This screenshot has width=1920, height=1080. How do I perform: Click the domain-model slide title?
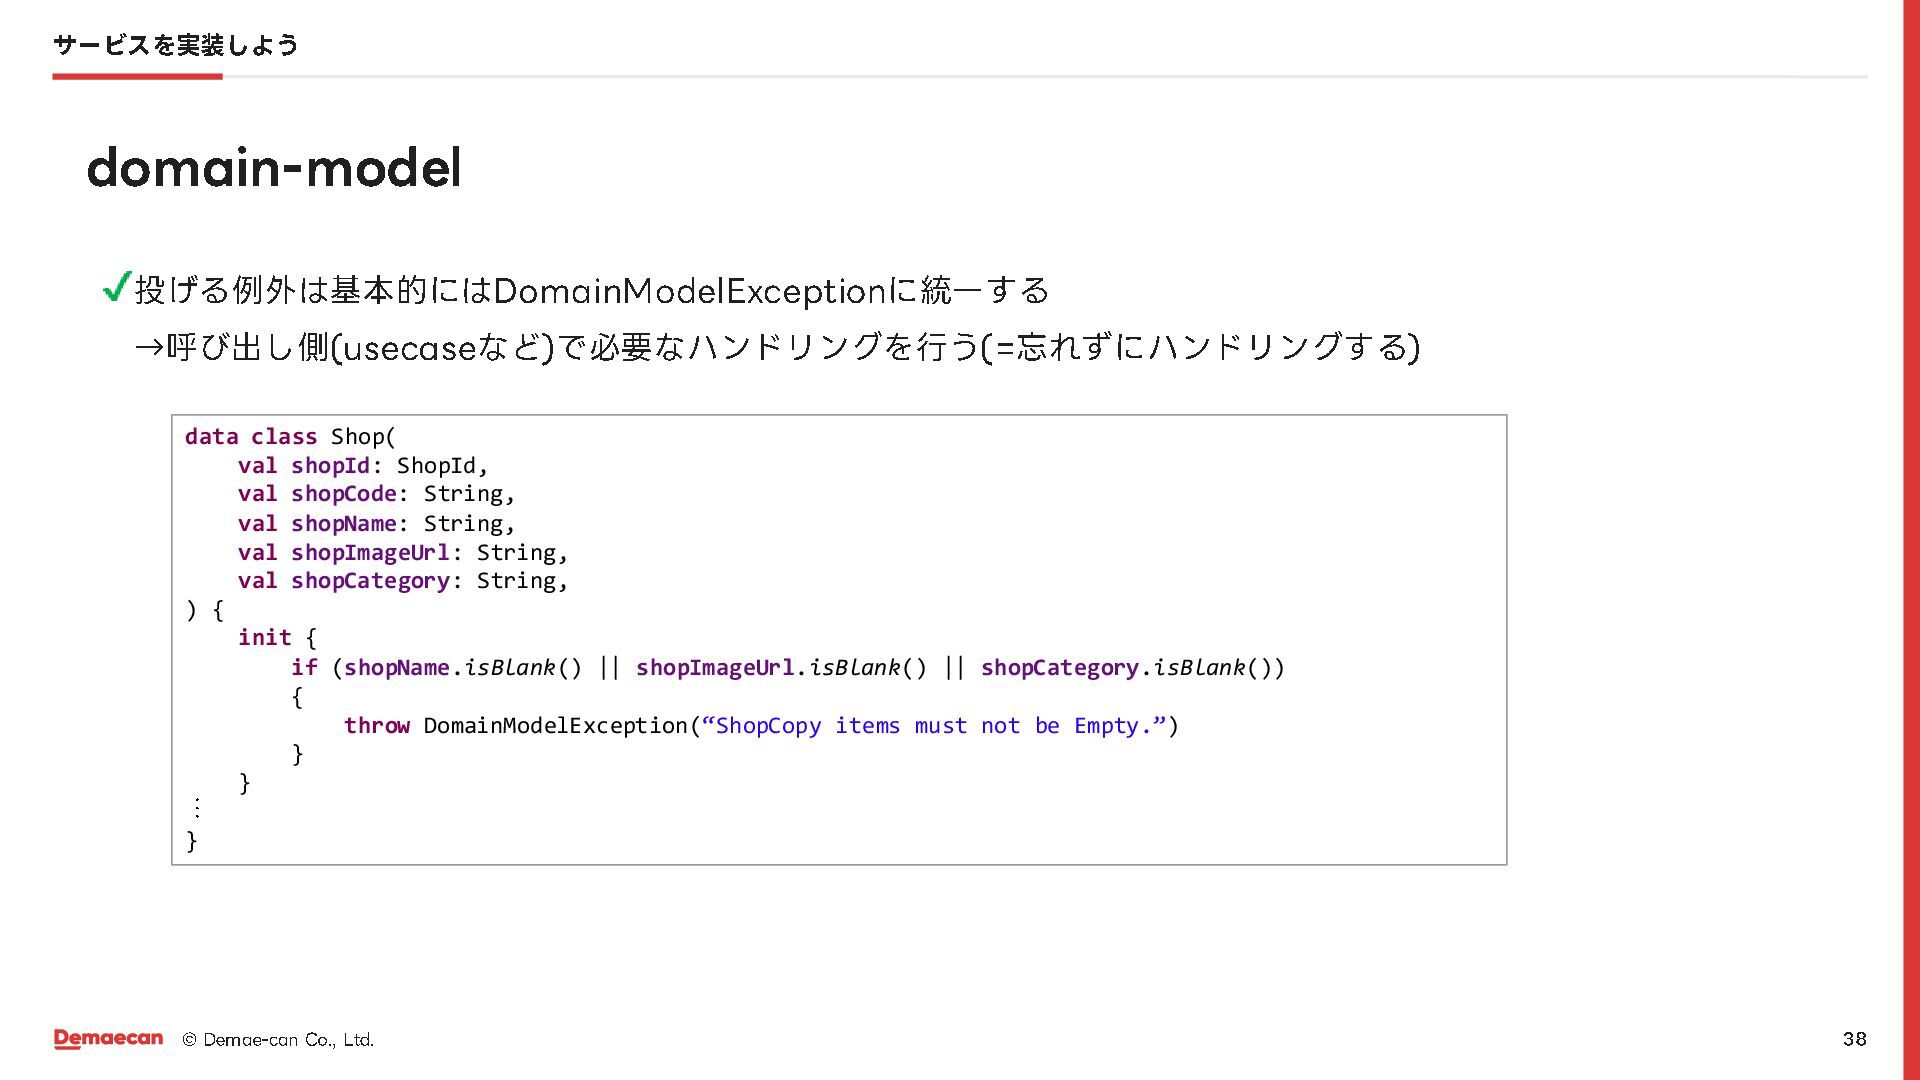click(x=274, y=167)
